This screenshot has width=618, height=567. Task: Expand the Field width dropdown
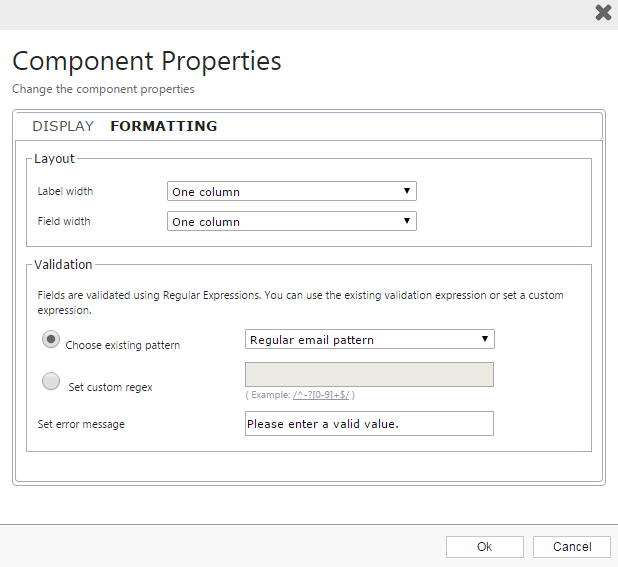[291, 221]
